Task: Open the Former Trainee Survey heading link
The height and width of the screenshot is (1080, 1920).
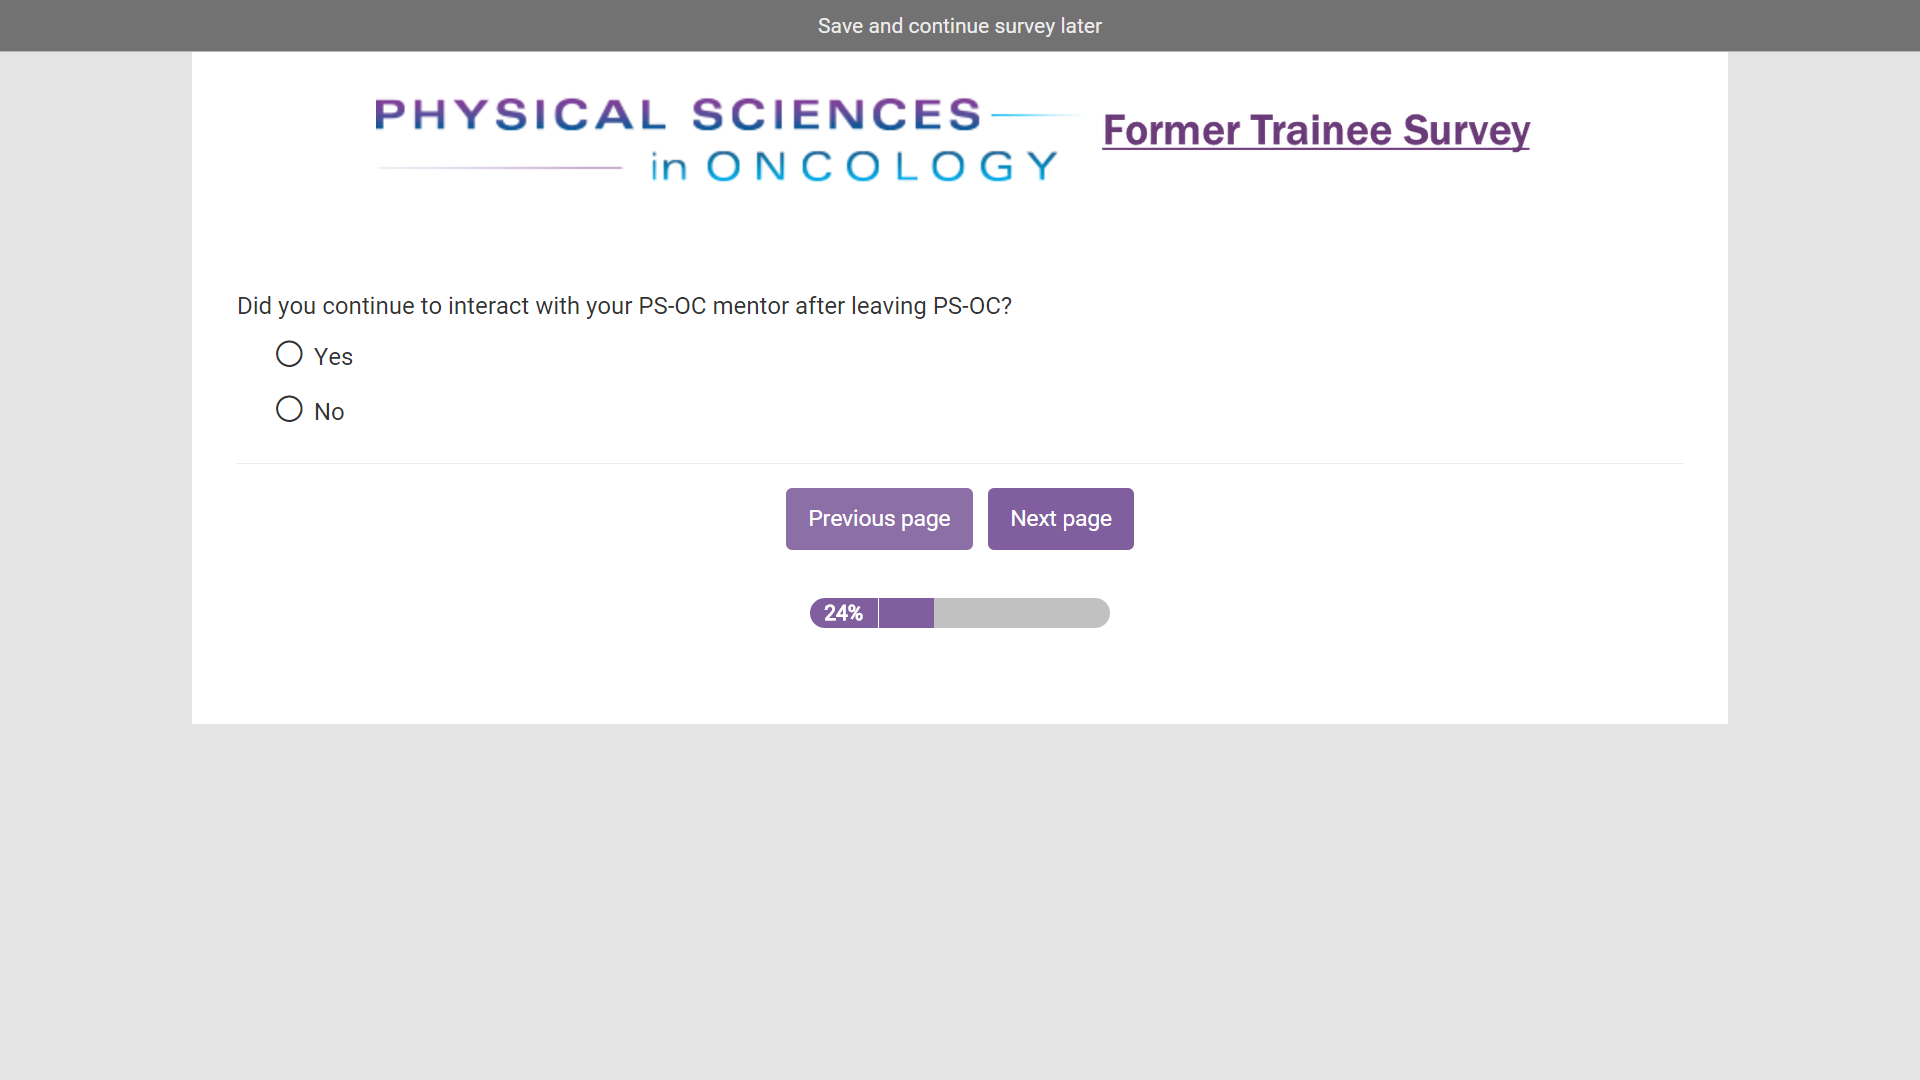Action: point(1316,131)
